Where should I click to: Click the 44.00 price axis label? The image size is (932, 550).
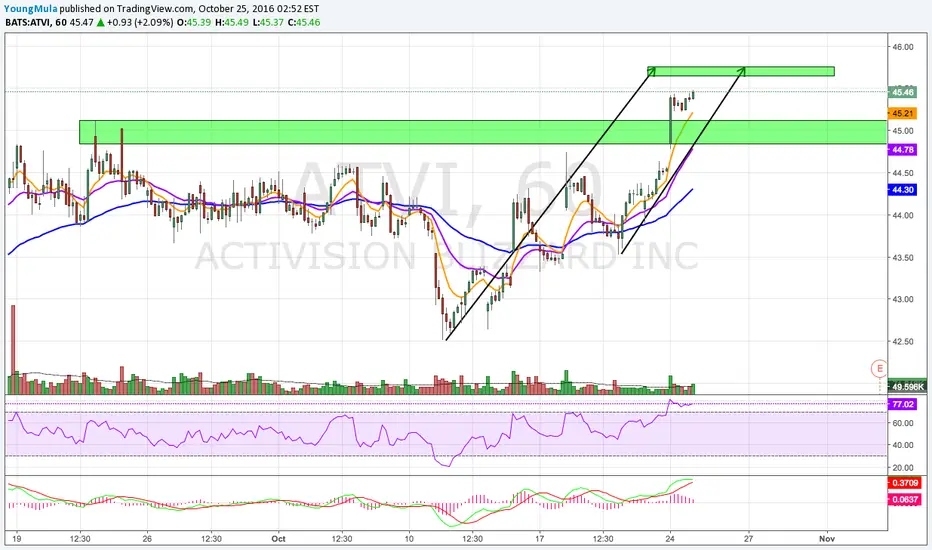pos(903,215)
